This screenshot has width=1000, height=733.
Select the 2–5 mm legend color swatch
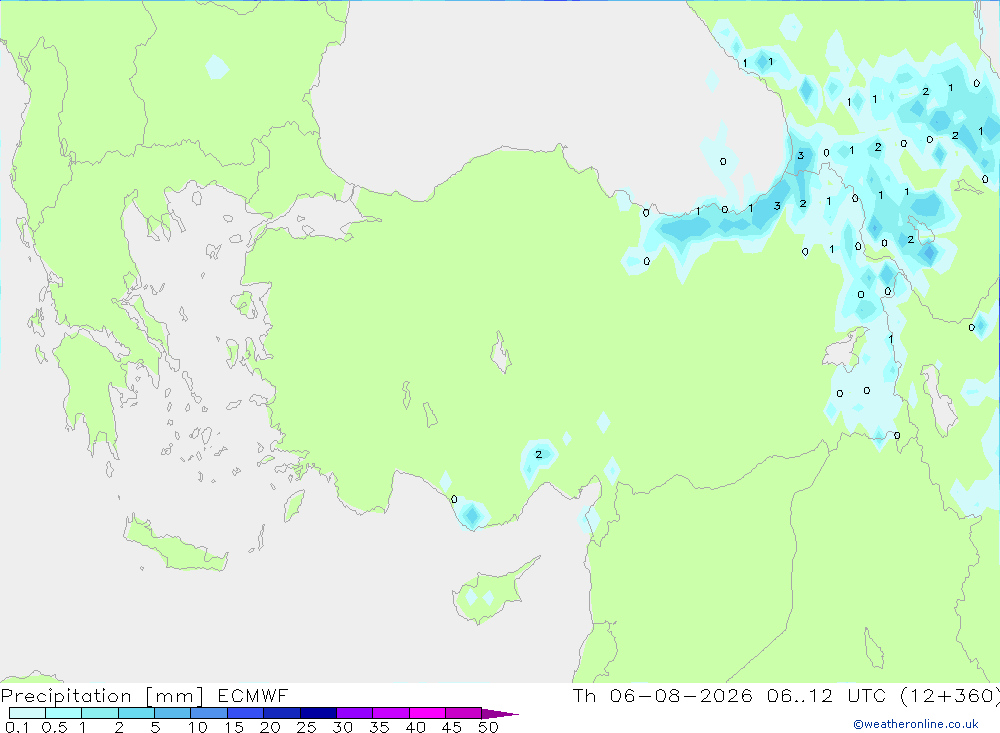(136, 713)
